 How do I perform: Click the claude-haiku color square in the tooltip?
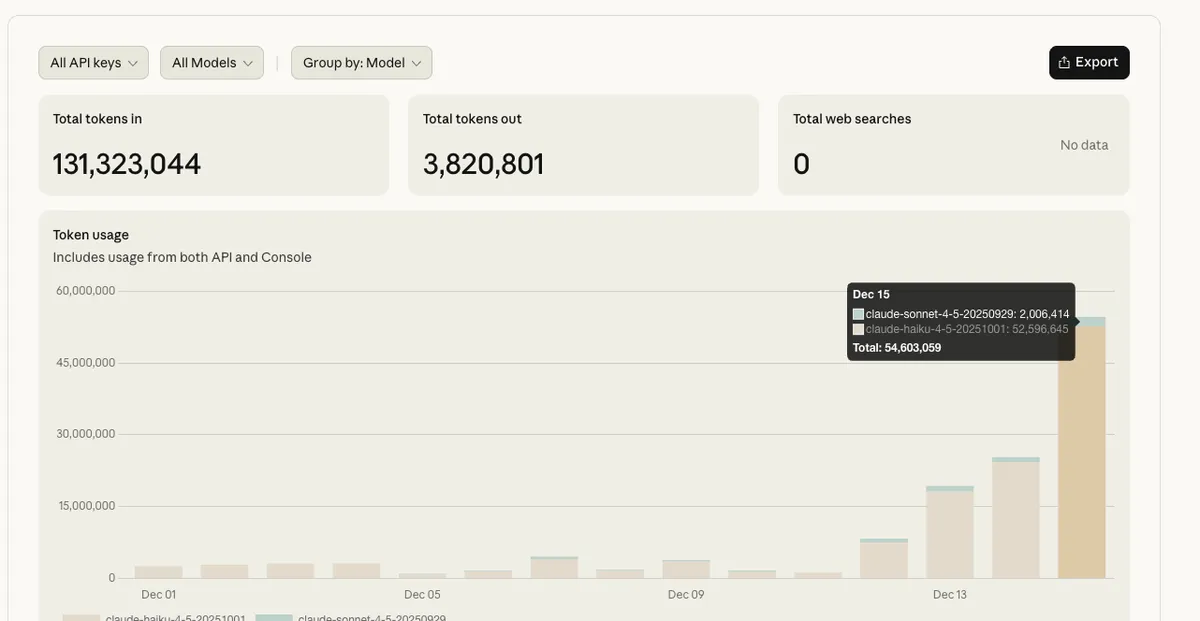[857, 327]
